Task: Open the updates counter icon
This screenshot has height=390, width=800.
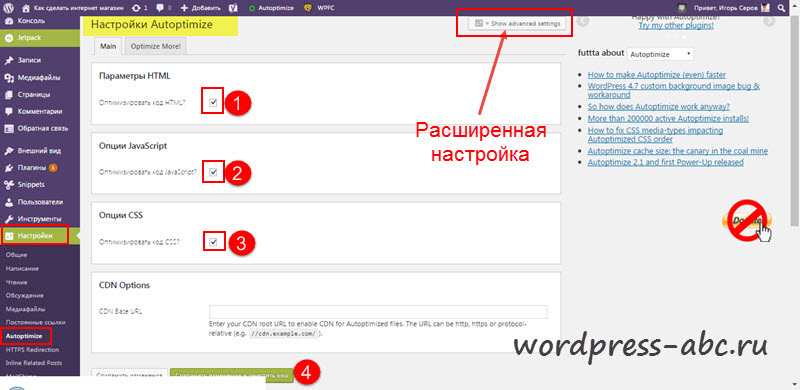Action: click(137, 8)
